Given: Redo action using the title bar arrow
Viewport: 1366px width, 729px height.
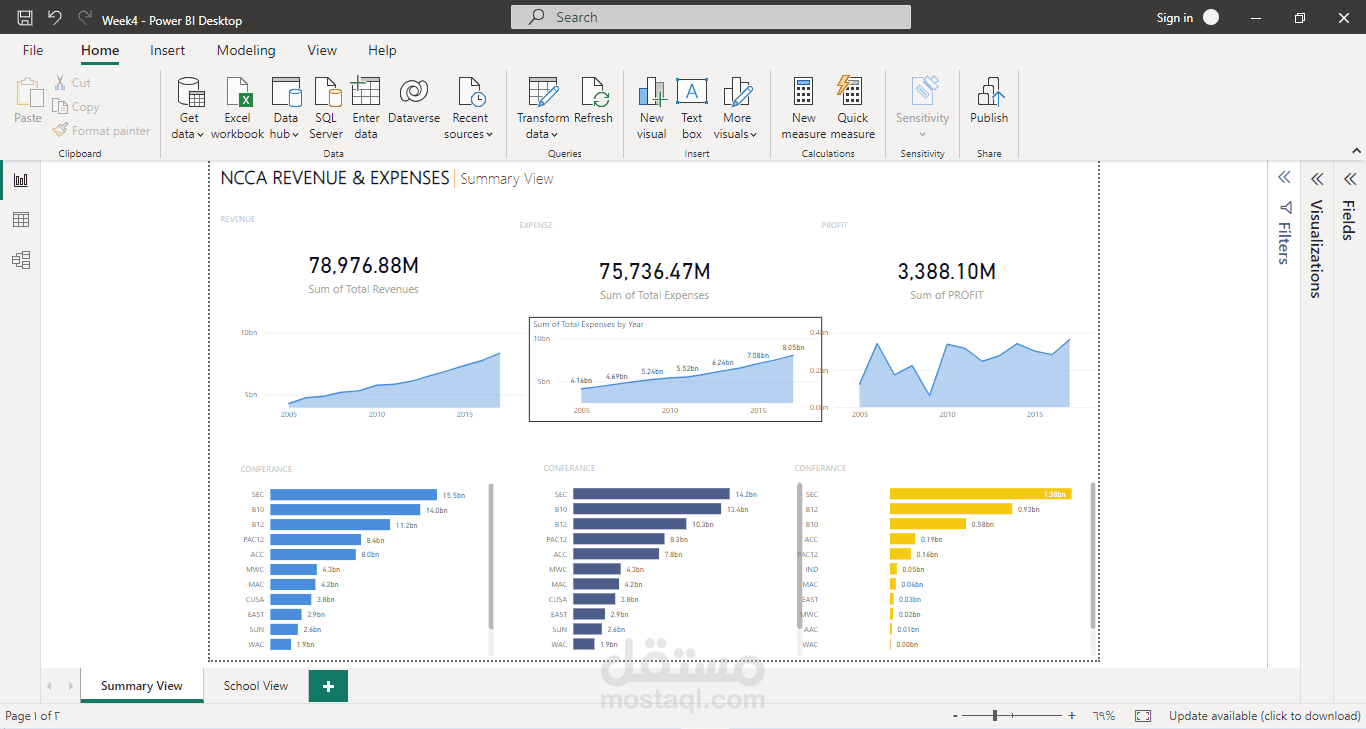Looking at the screenshot, I should tap(85, 18).
